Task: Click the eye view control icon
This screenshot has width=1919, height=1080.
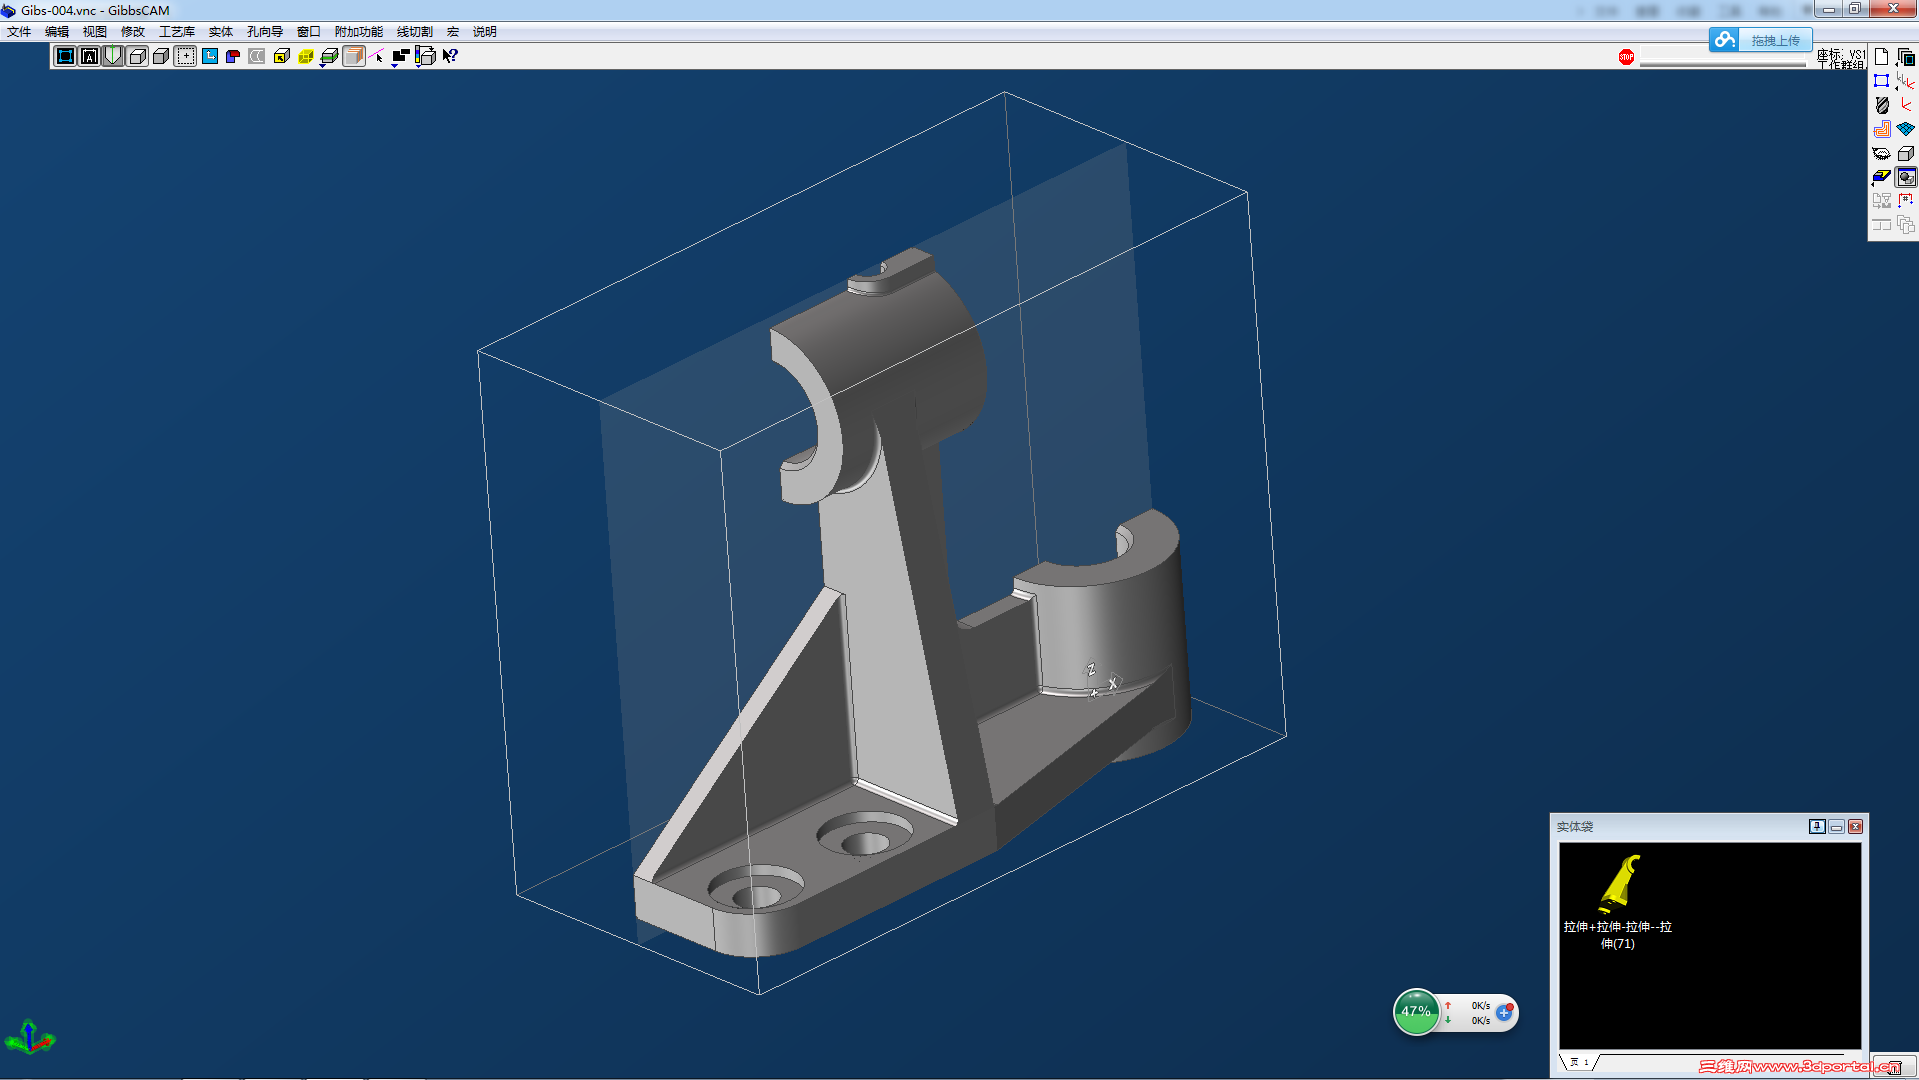Action: pos(1881,153)
